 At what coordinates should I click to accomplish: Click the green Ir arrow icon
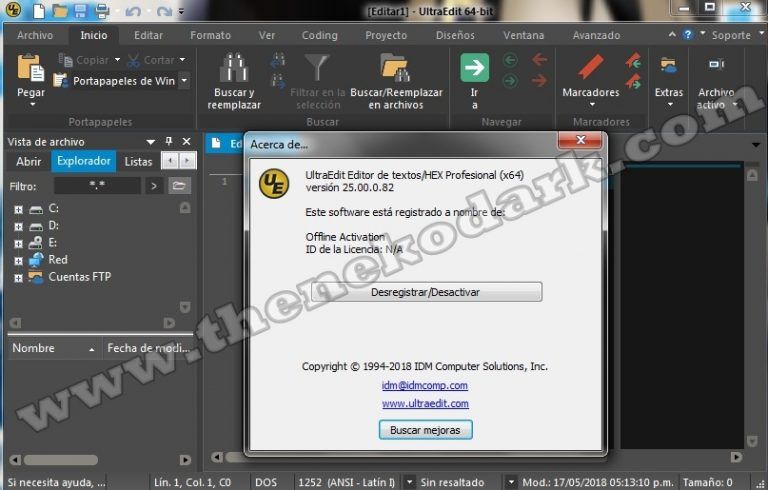click(x=474, y=68)
